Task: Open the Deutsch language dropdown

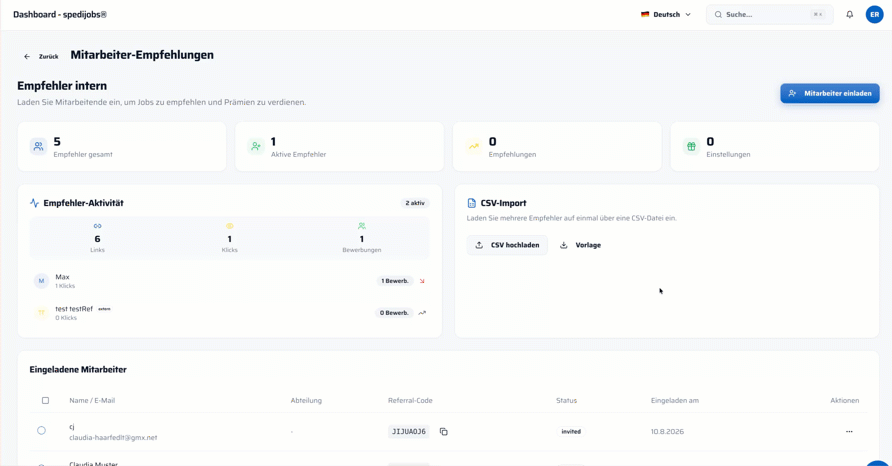Action: click(666, 15)
